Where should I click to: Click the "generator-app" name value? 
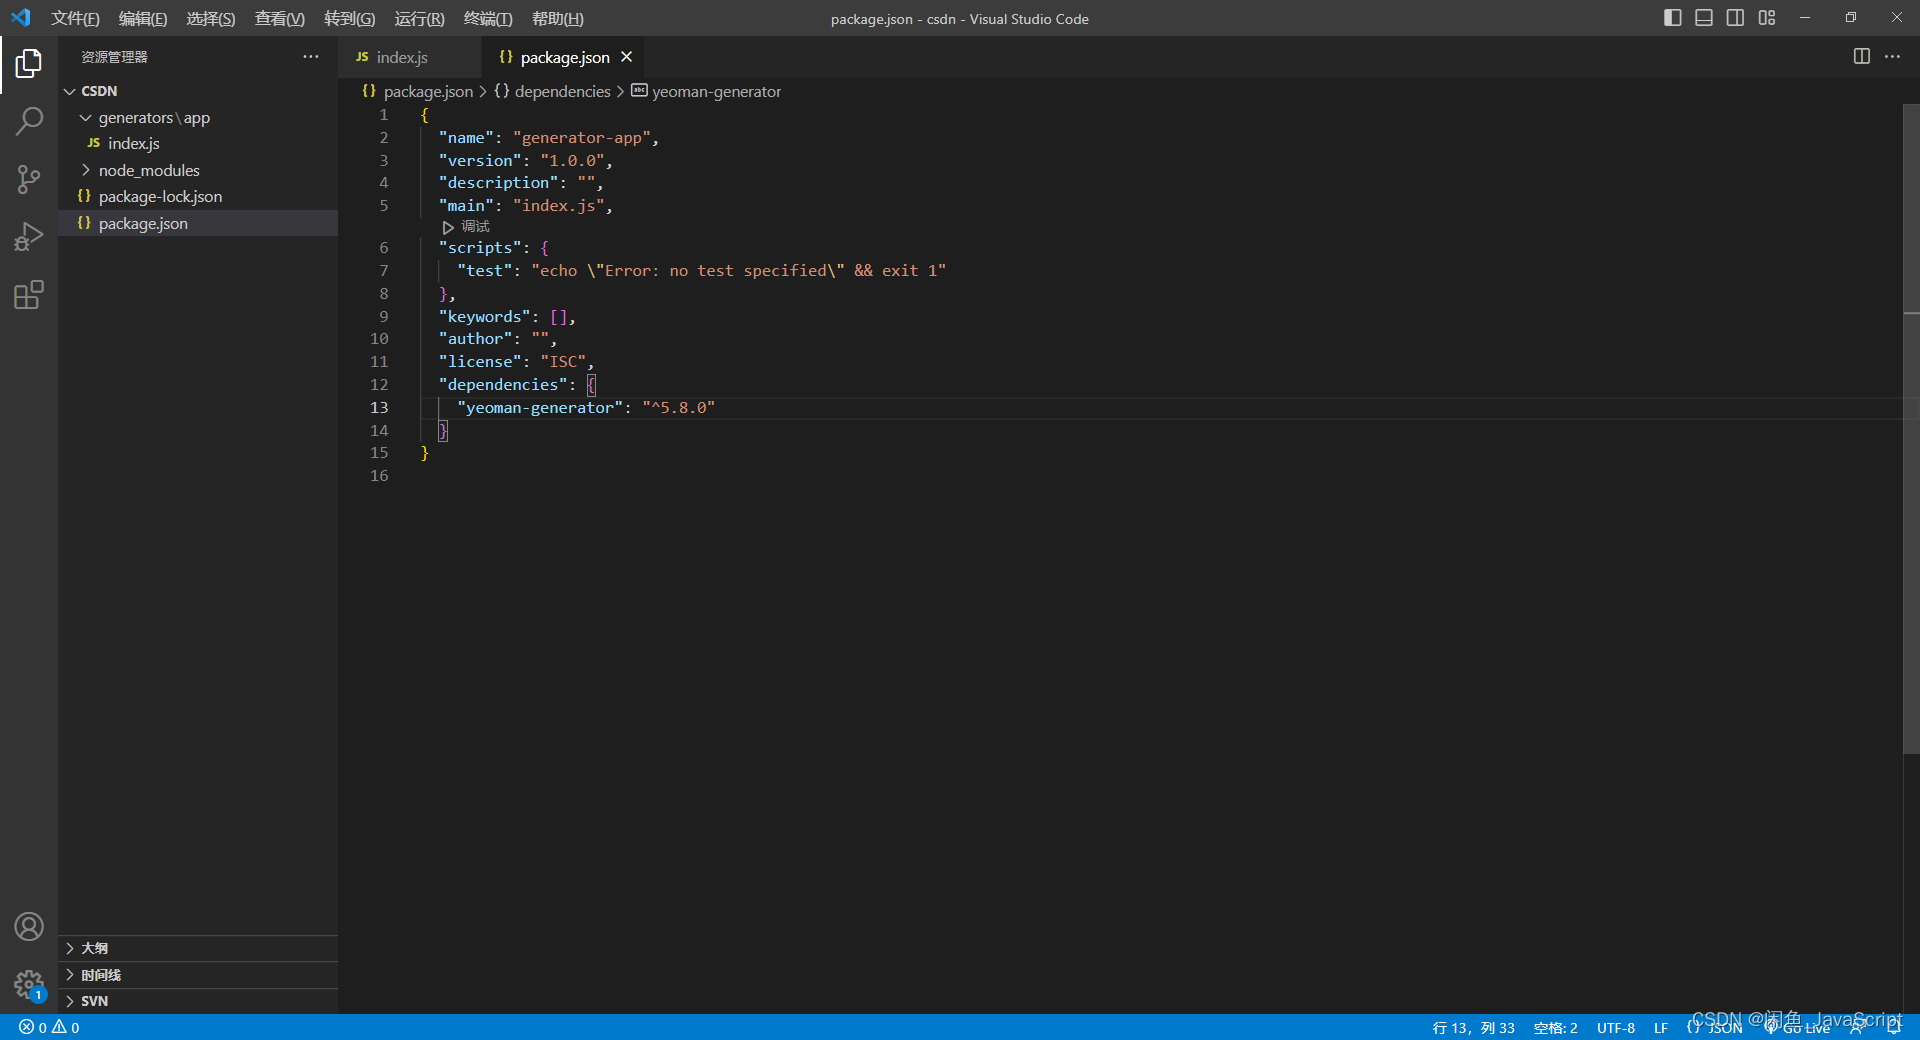pyautogui.click(x=581, y=138)
